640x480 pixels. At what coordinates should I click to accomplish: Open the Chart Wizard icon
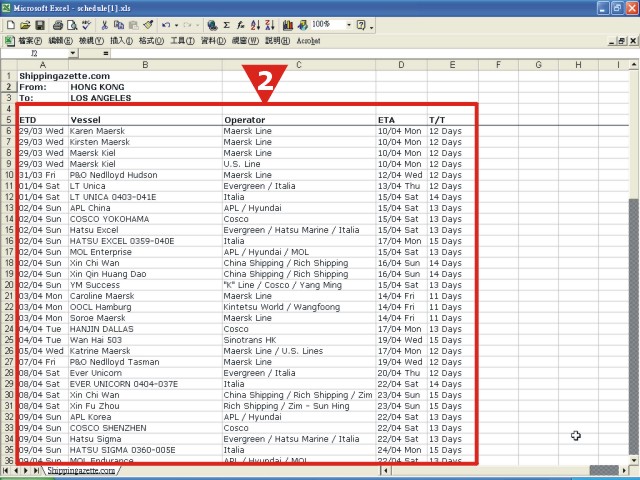(x=288, y=25)
